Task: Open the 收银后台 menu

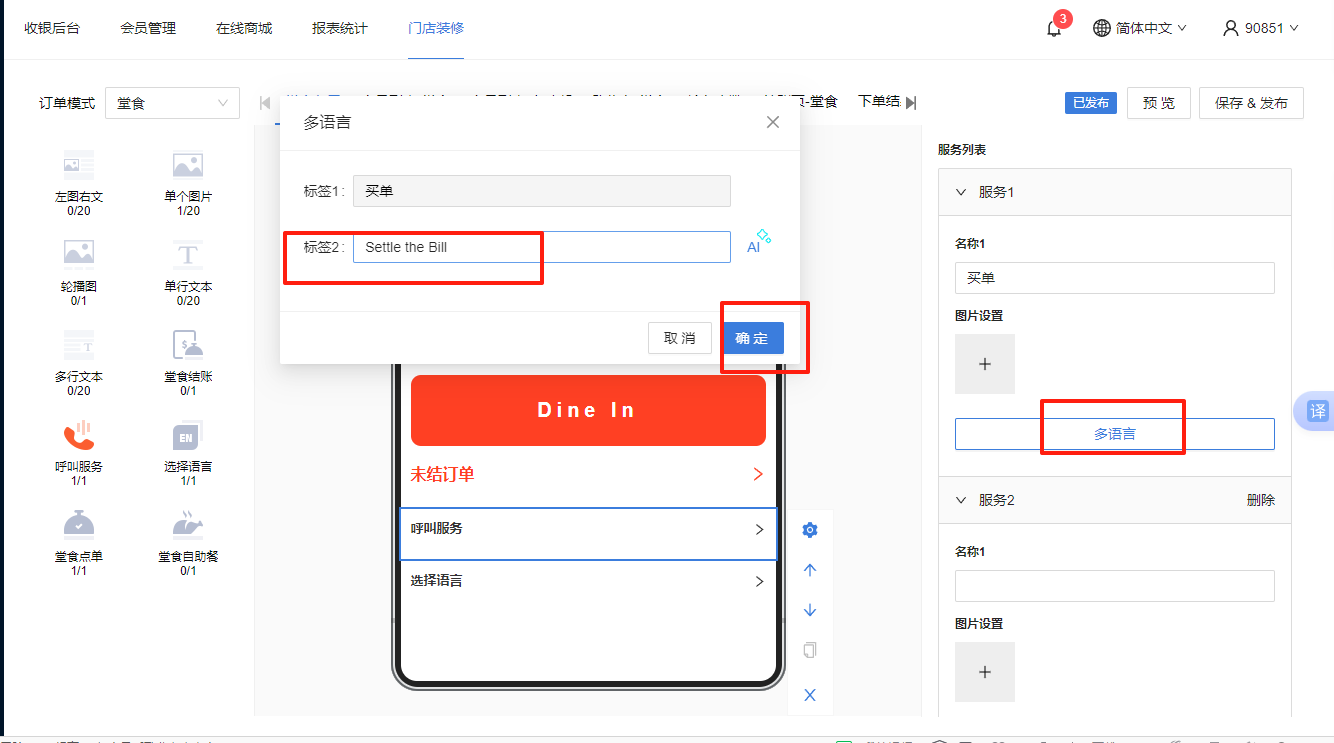Action: click(52, 28)
